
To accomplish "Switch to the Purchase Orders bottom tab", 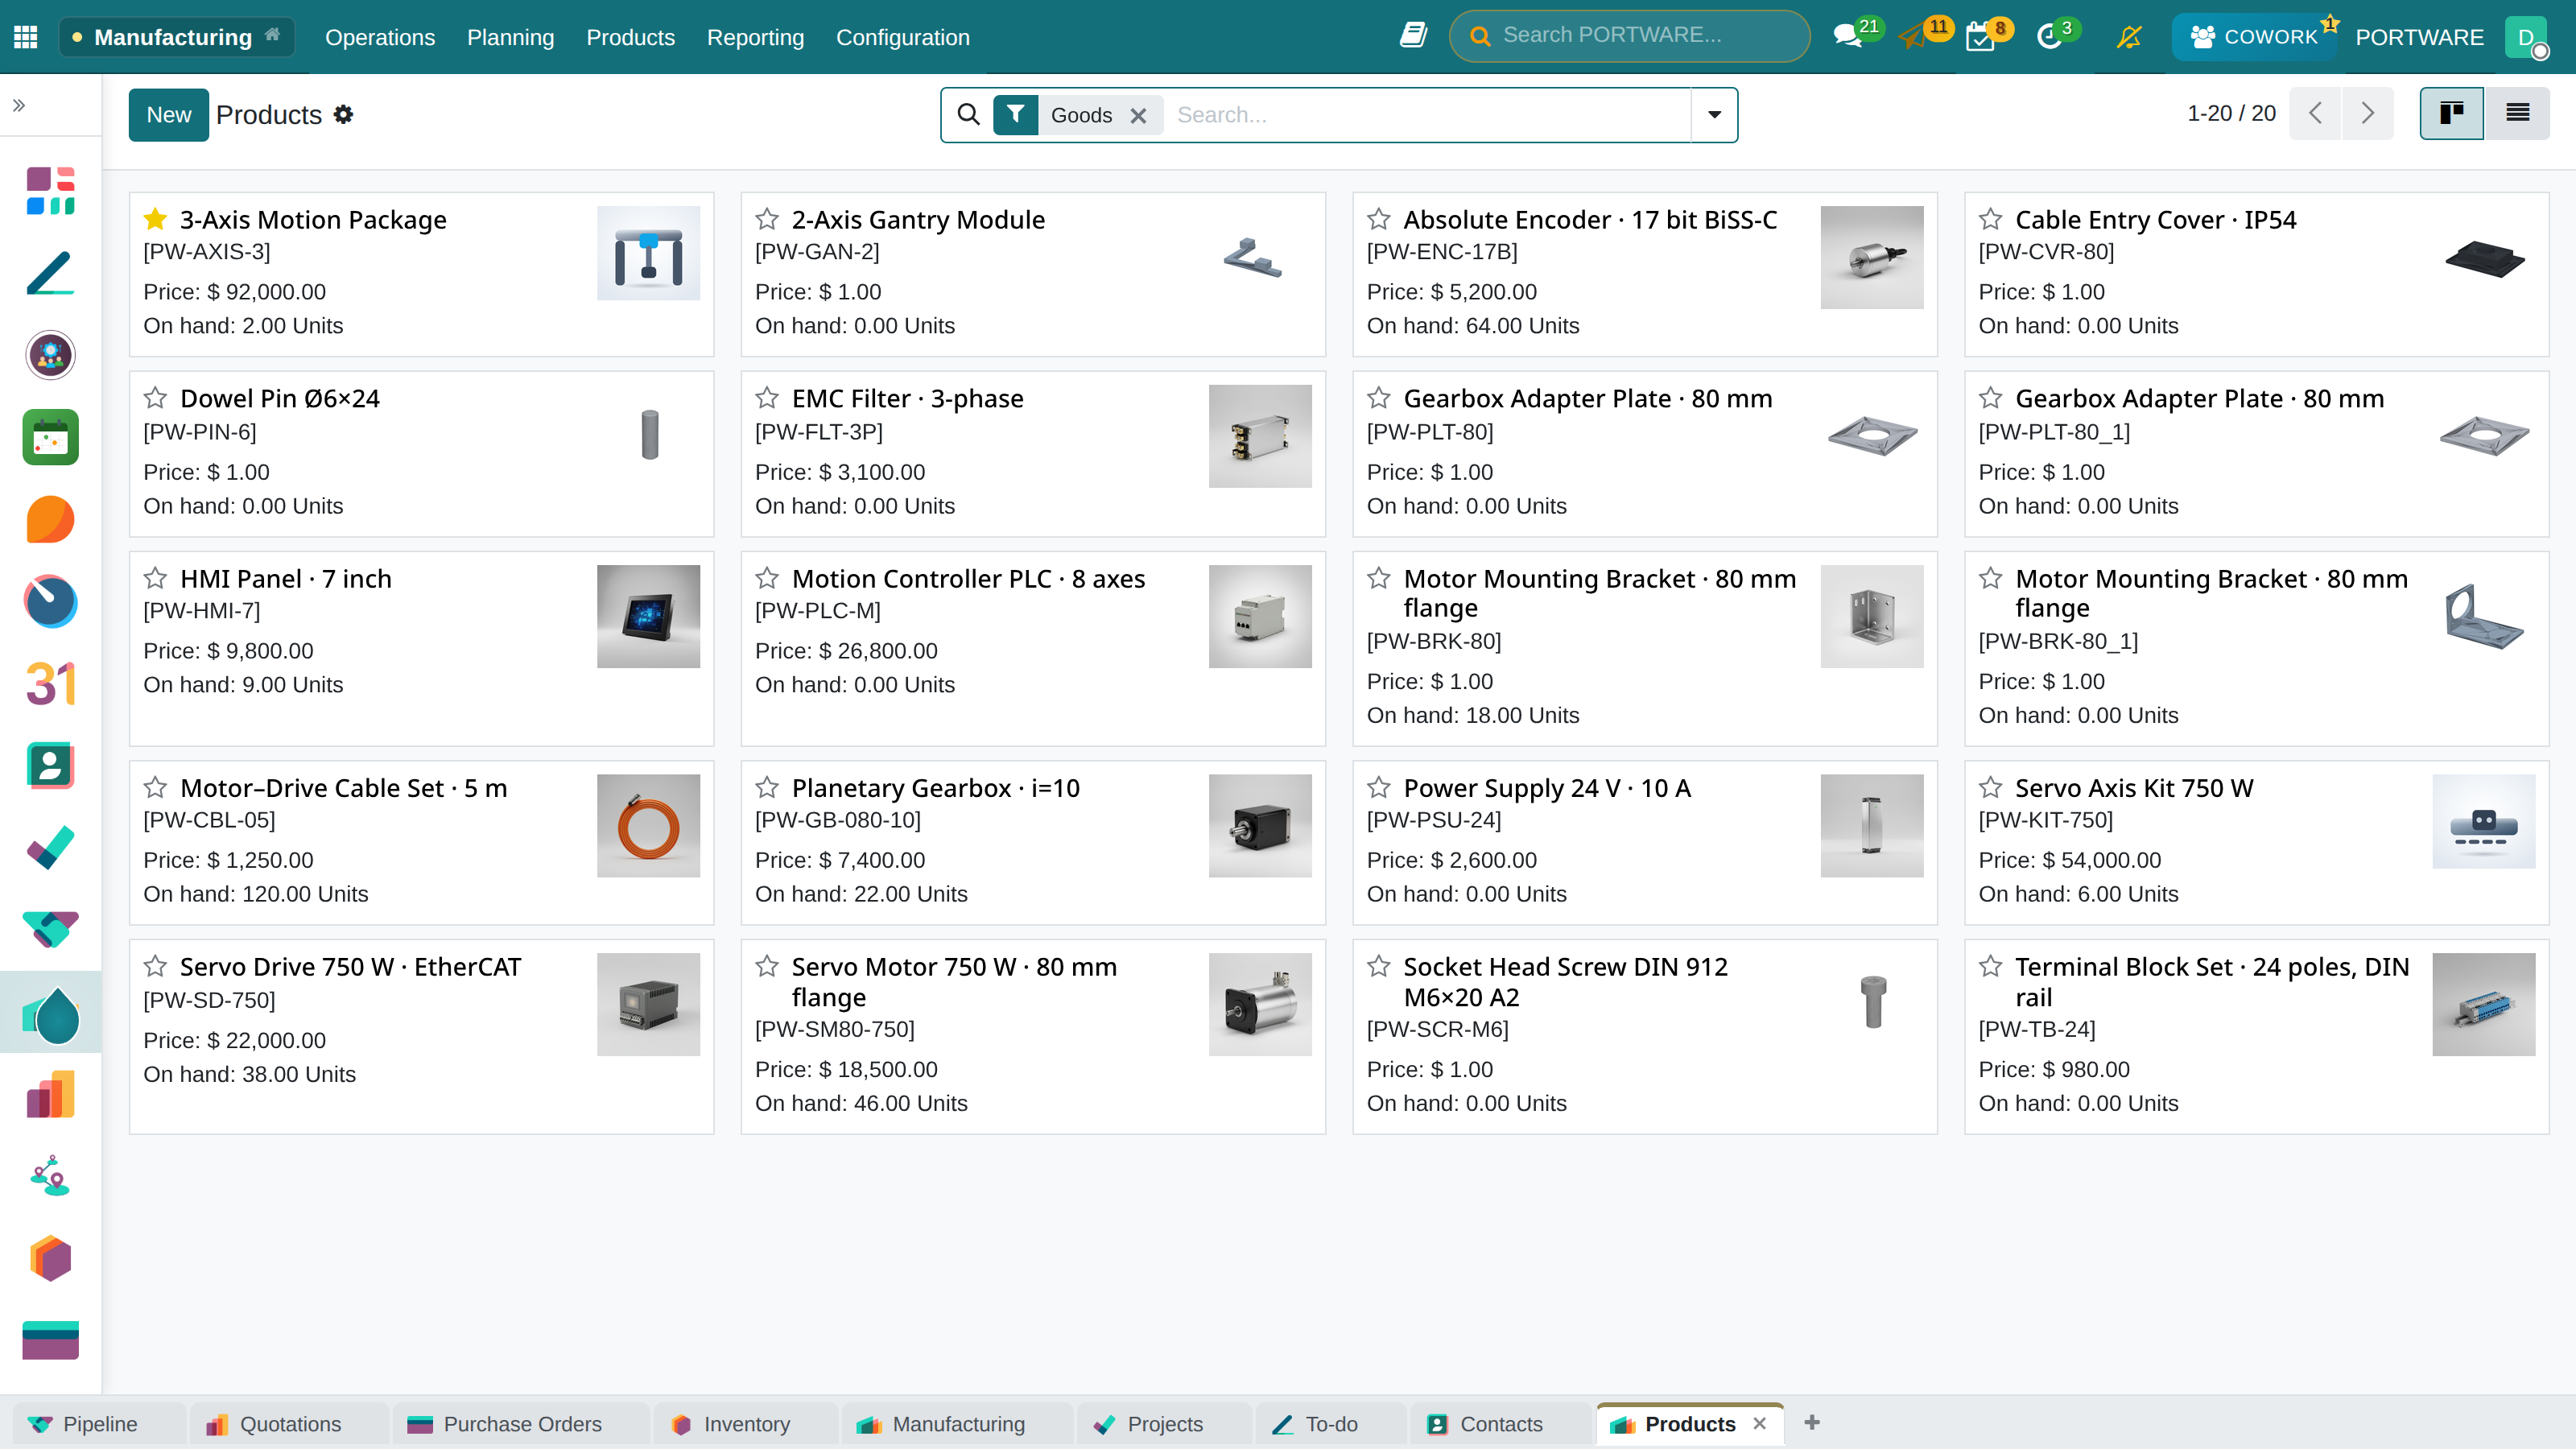I will coord(521,1424).
